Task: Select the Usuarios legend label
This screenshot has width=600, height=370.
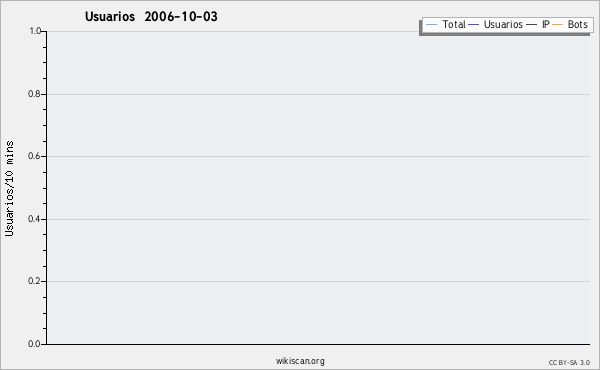Action: coord(503,24)
